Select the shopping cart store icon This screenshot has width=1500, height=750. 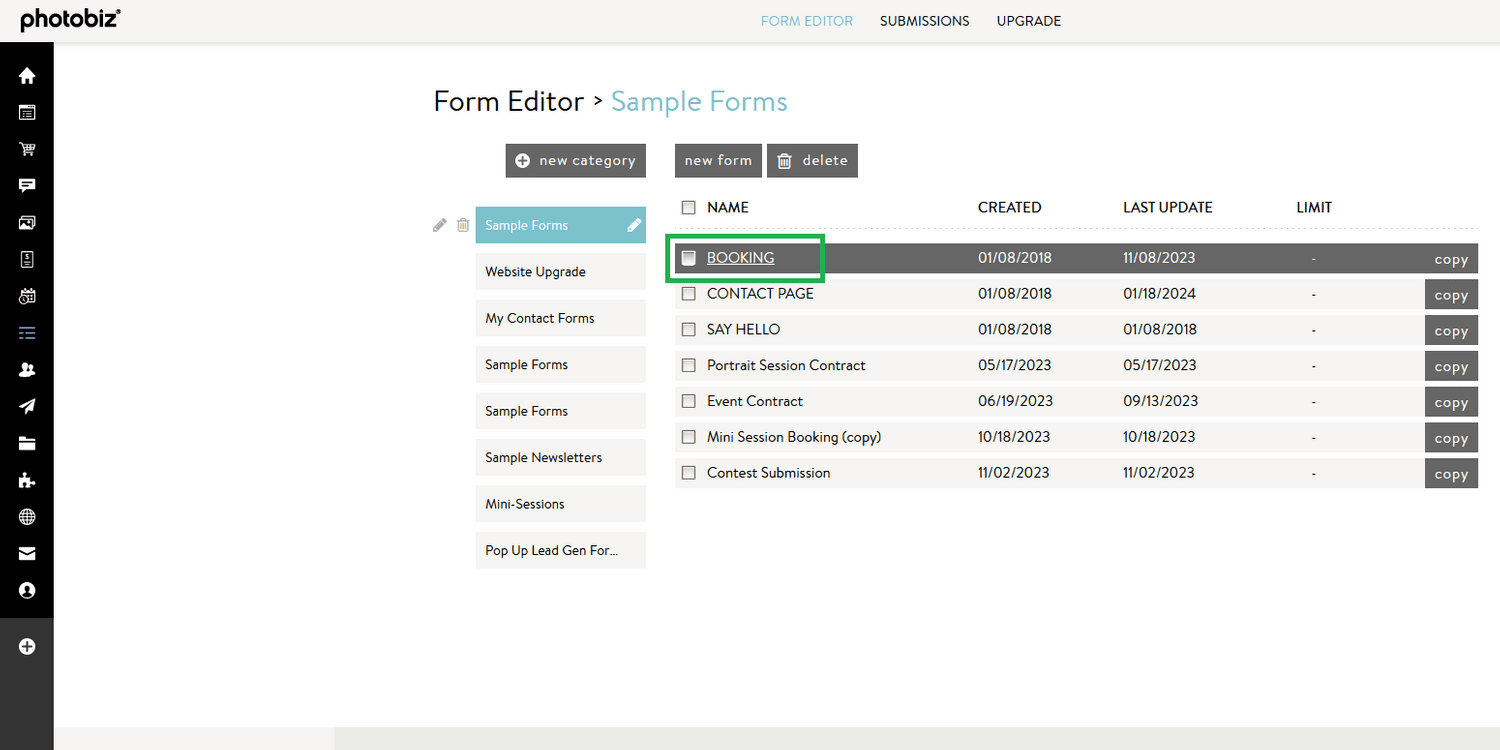tap(27, 148)
